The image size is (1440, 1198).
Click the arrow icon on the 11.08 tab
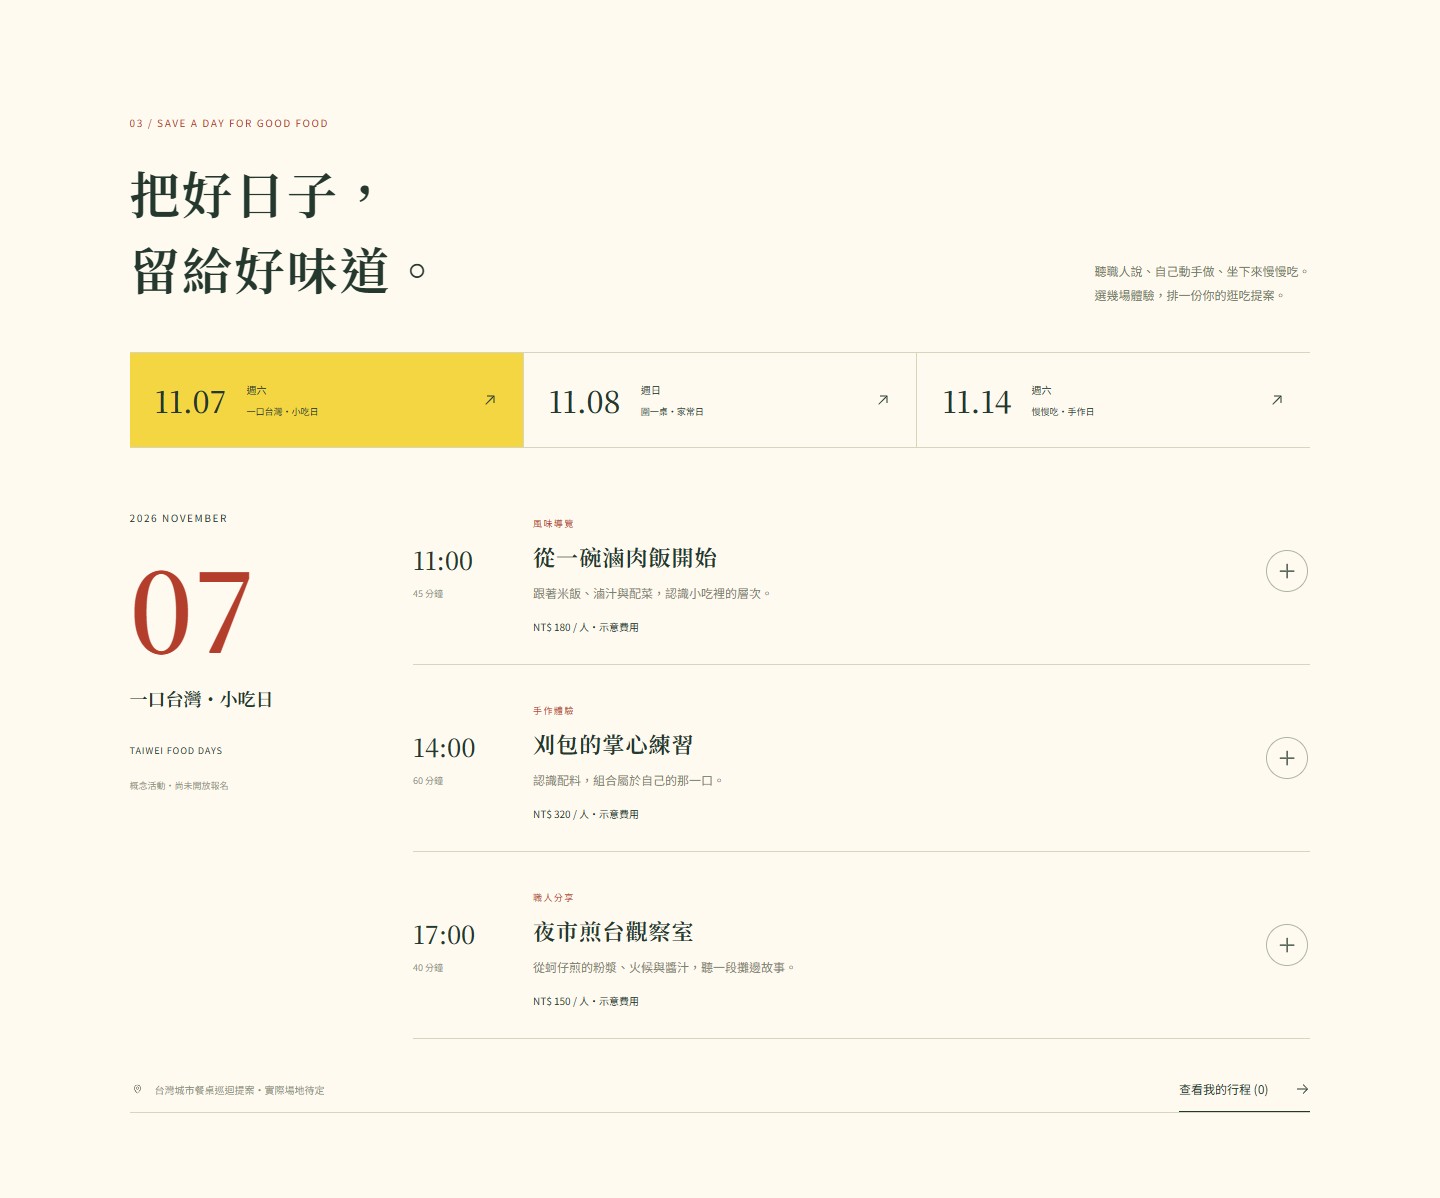click(883, 400)
